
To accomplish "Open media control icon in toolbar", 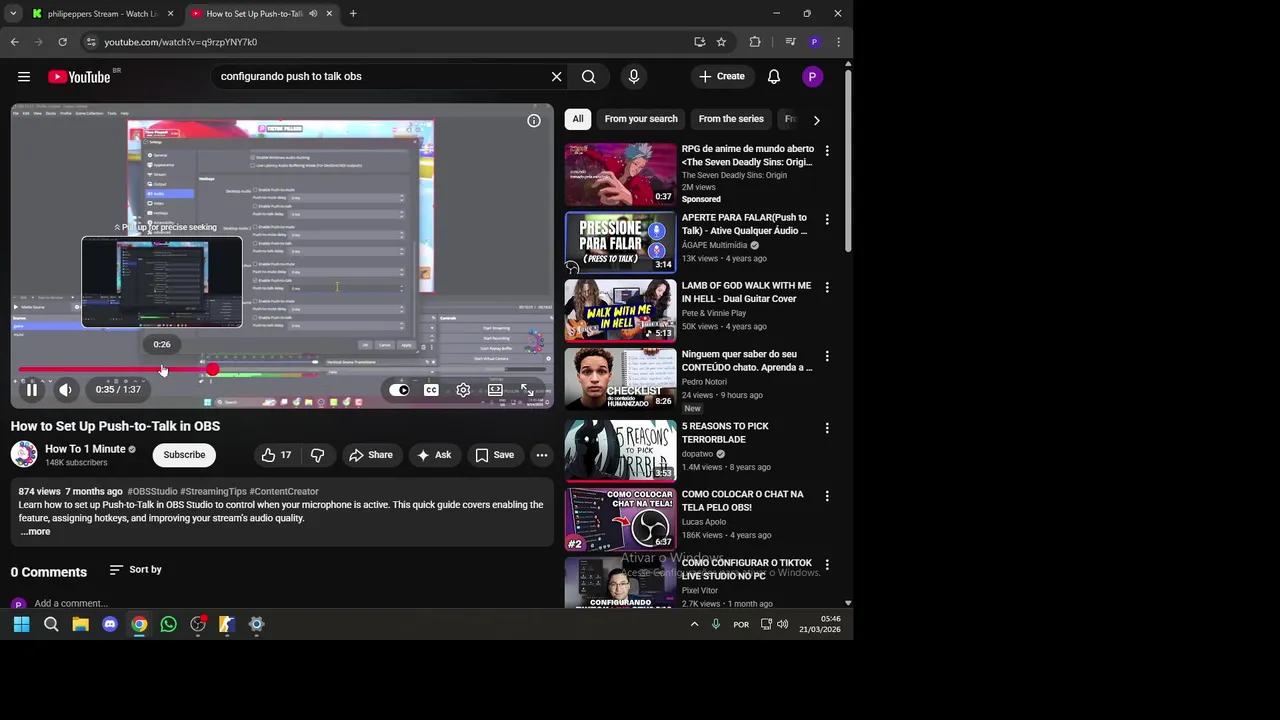I will tap(790, 42).
